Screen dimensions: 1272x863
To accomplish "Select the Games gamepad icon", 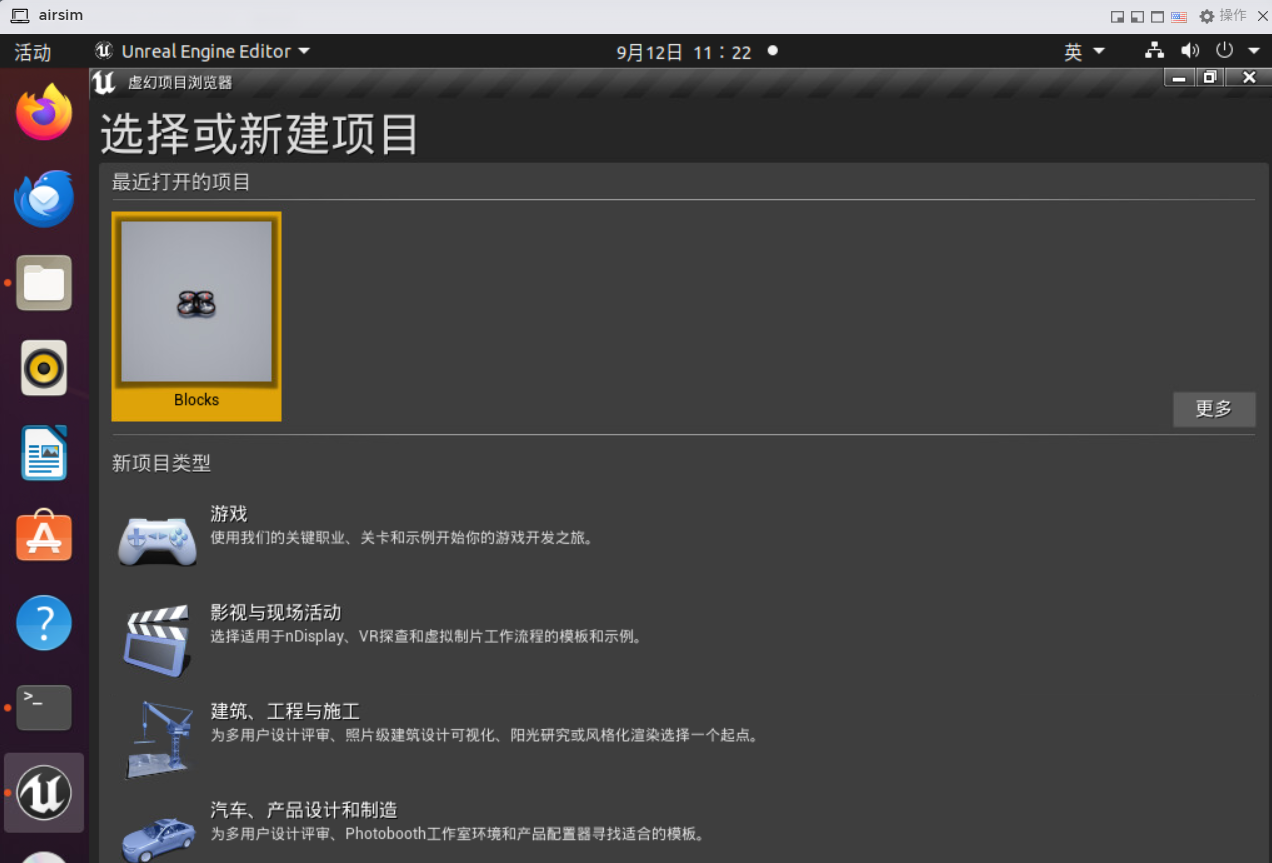I will (157, 540).
